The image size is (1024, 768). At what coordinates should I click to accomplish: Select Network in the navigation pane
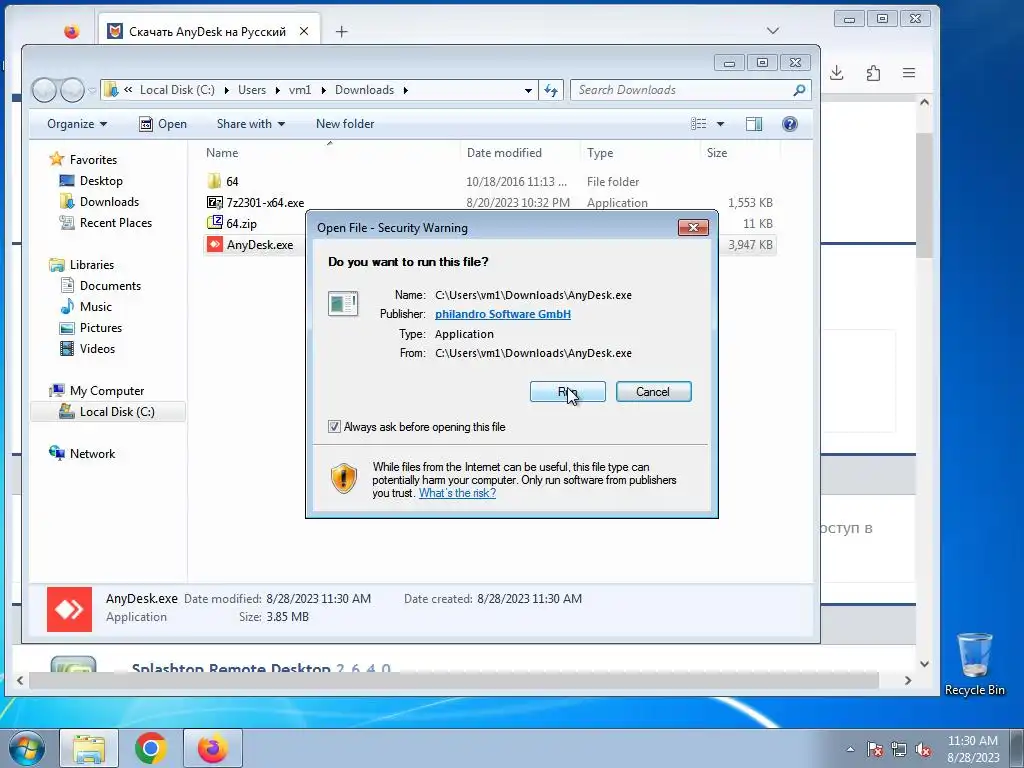click(x=92, y=454)
